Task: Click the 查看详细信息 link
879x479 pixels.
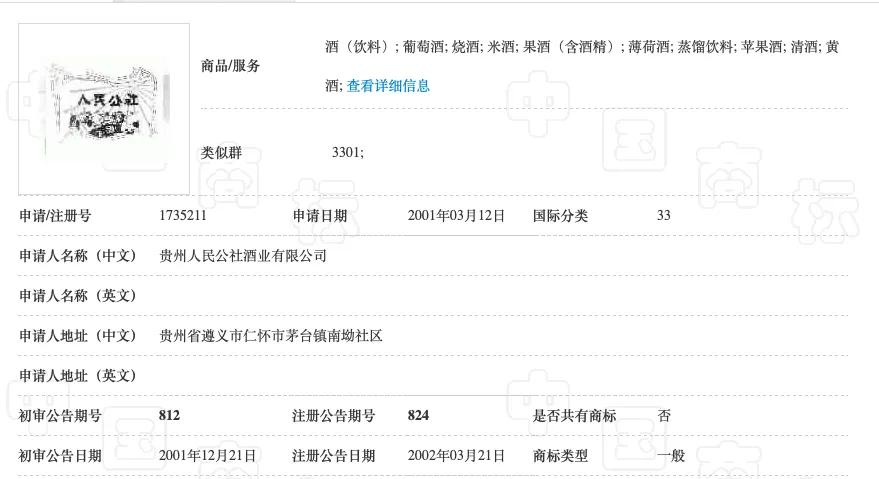Action: [388, 86]
